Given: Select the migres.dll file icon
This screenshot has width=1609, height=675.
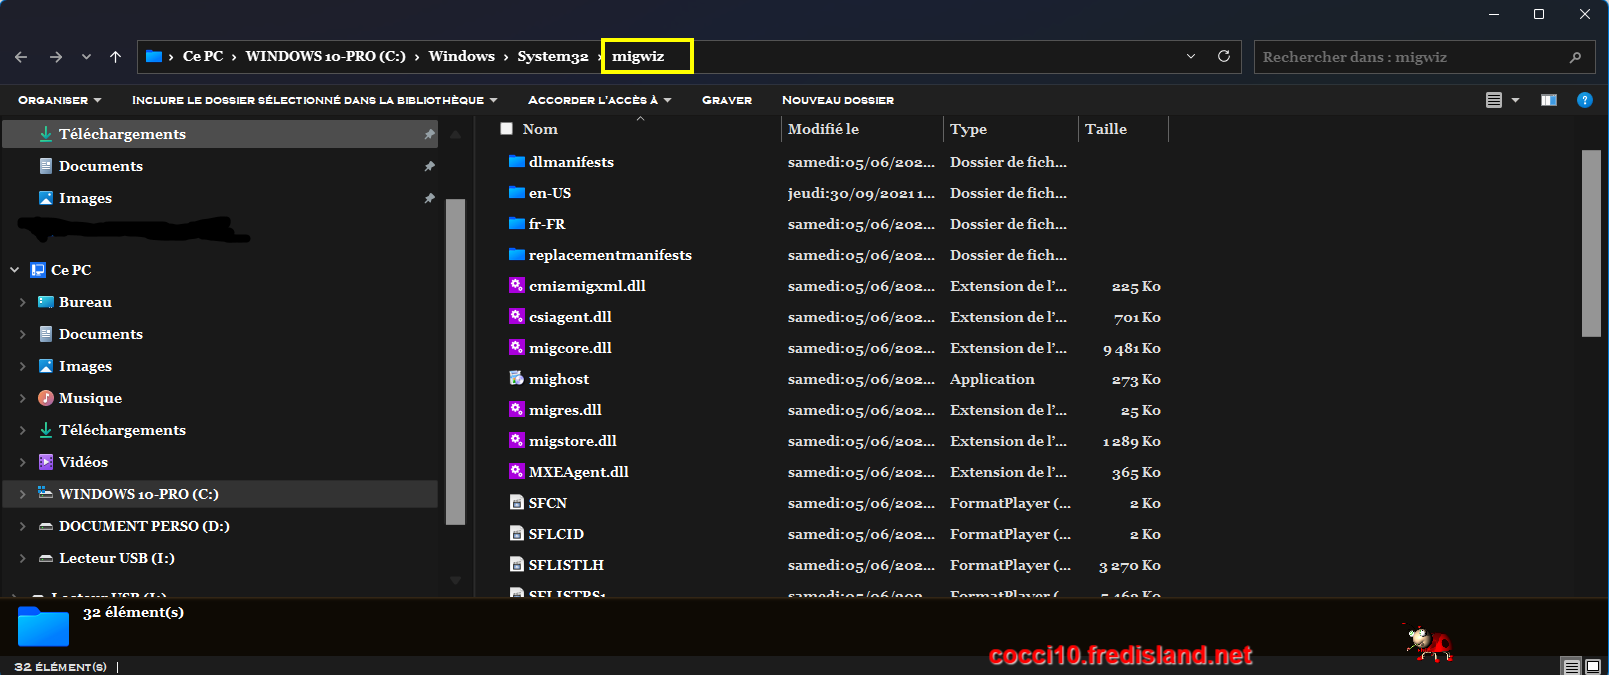Looking at the screenshot, I should (517, 410).
